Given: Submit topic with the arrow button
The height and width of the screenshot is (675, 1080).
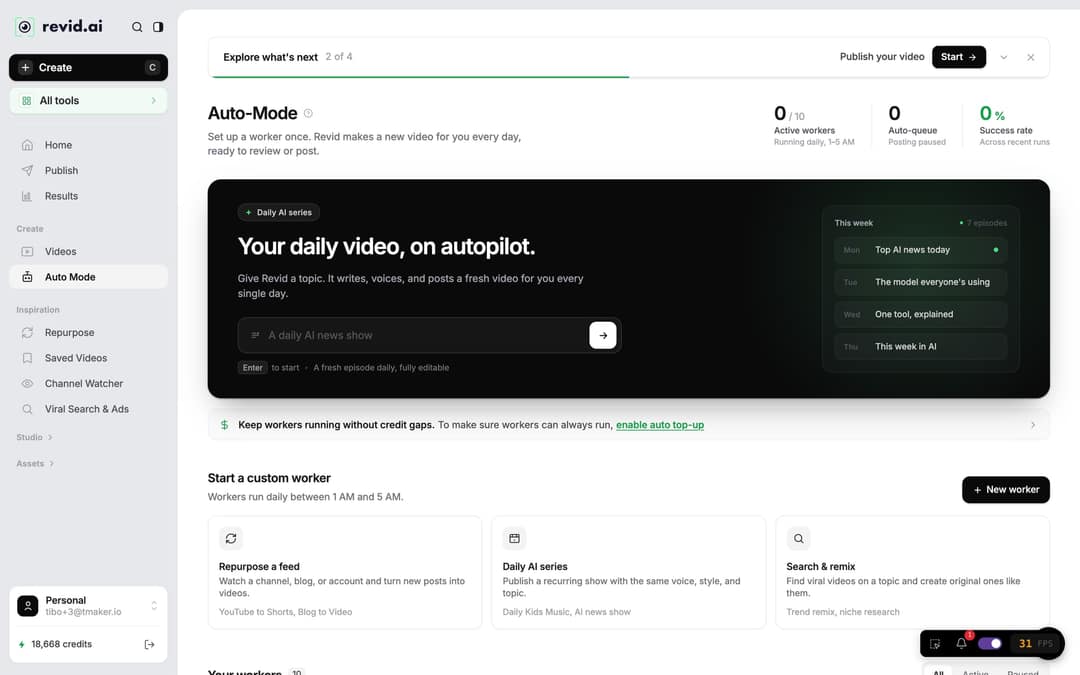Looking at the screenshot, I should click(603, 335).
